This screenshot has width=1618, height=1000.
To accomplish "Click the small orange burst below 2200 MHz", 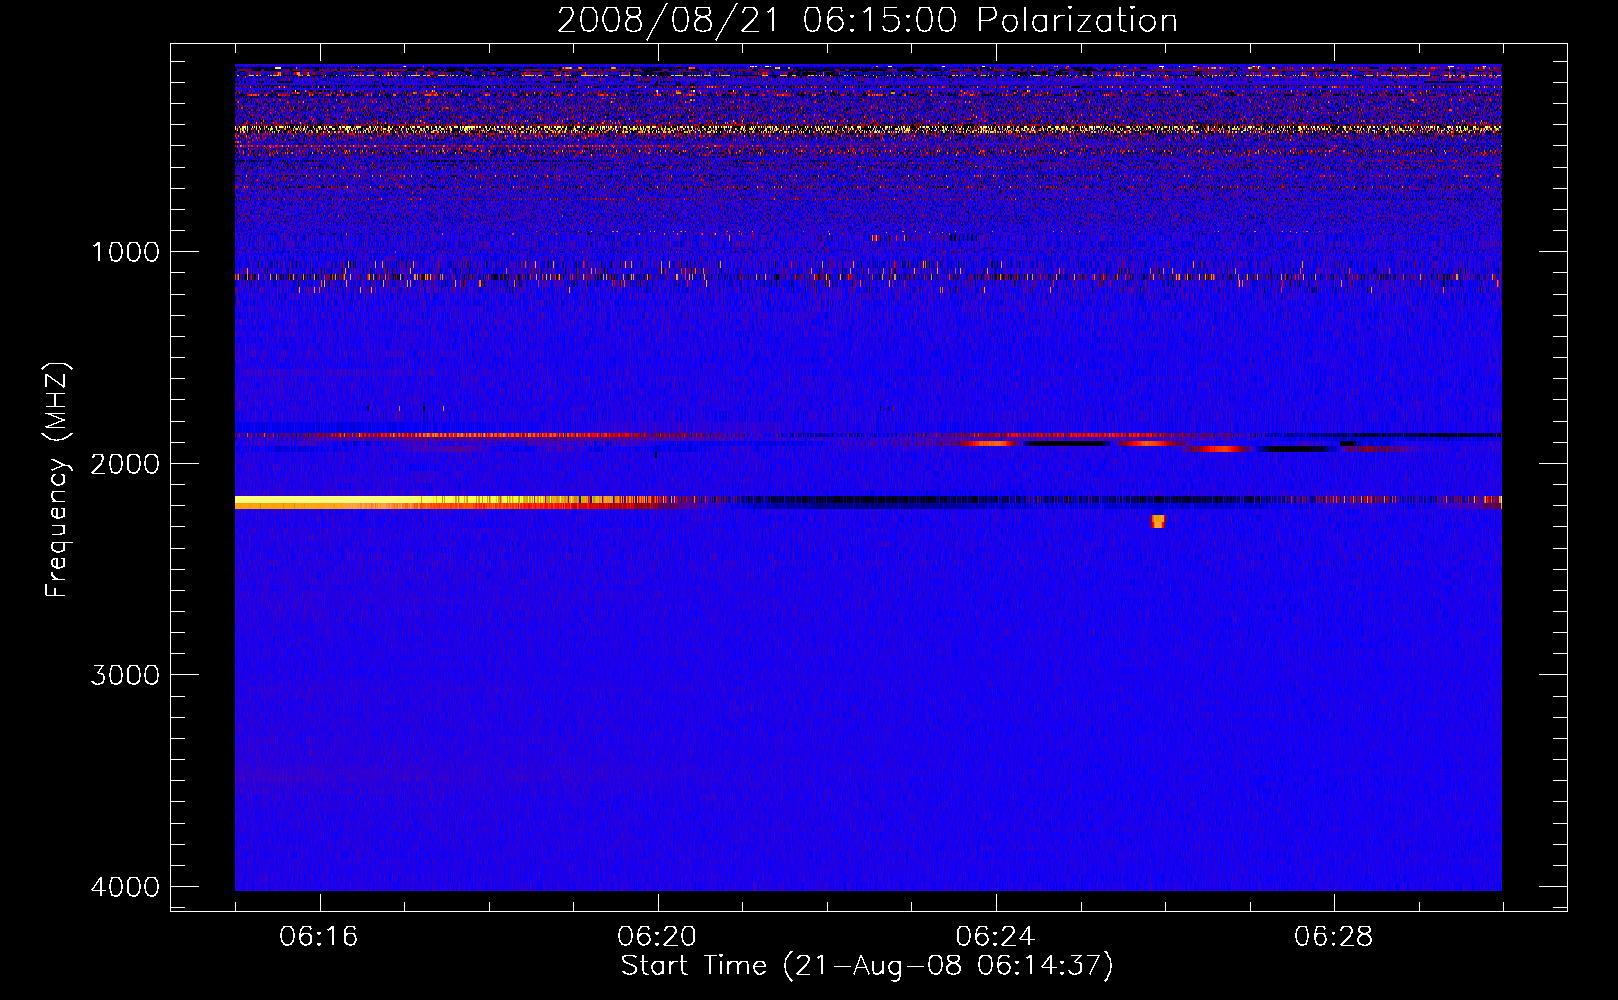I will tap(1158, 521).
